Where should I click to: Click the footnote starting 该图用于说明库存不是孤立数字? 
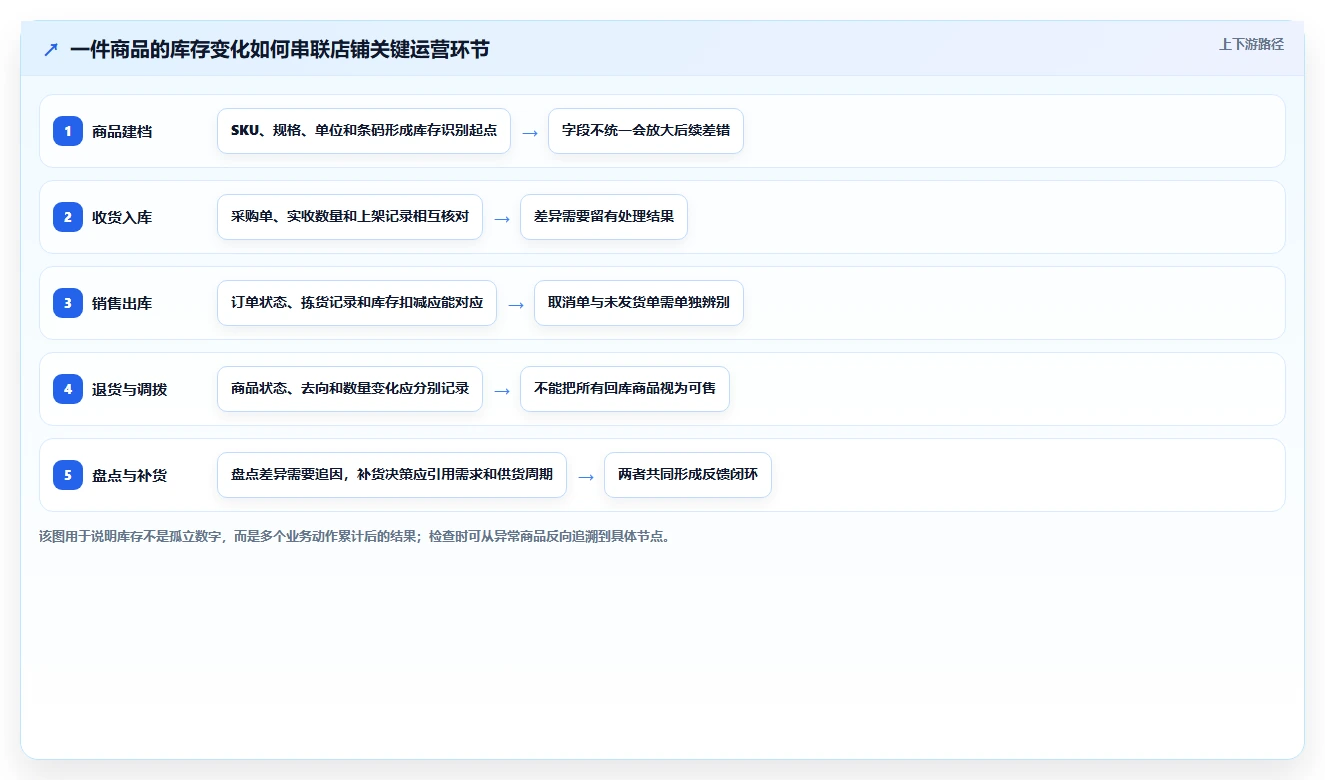click(355, 537)
